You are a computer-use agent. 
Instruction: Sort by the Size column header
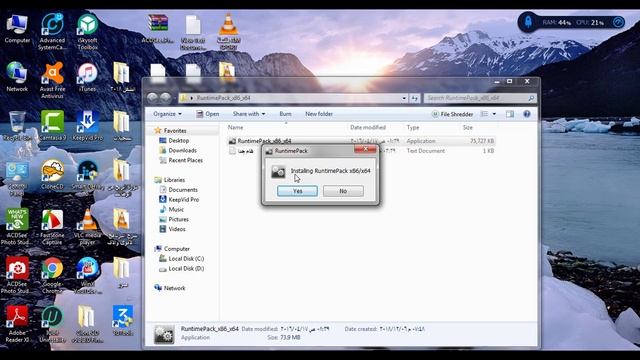[468, 127]
